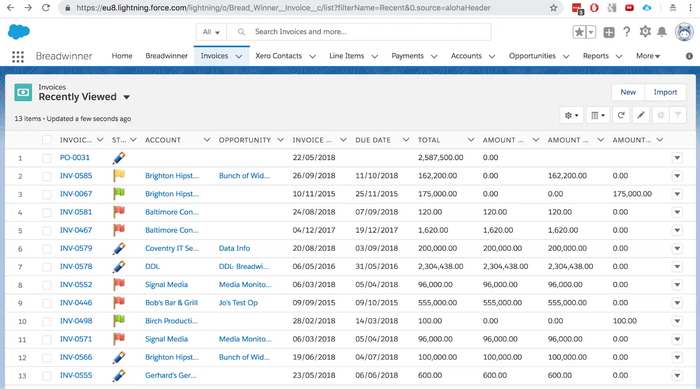The image size is (700, 389).
Task: Click red flag status for INV-0581
Action: (x=119, y=212)
